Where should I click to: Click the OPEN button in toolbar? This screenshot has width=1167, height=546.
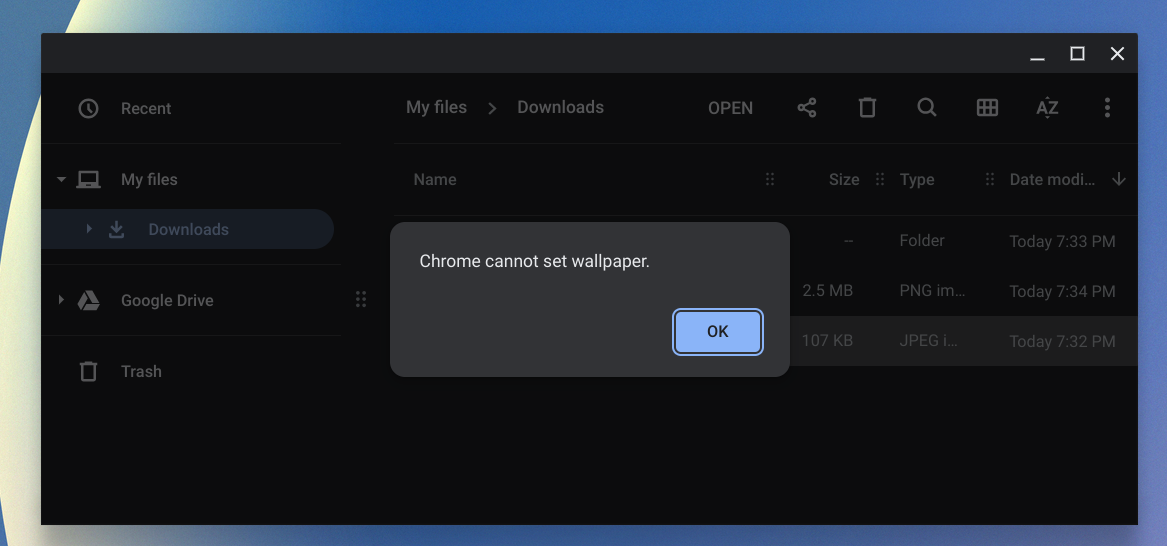coord(730,108)
